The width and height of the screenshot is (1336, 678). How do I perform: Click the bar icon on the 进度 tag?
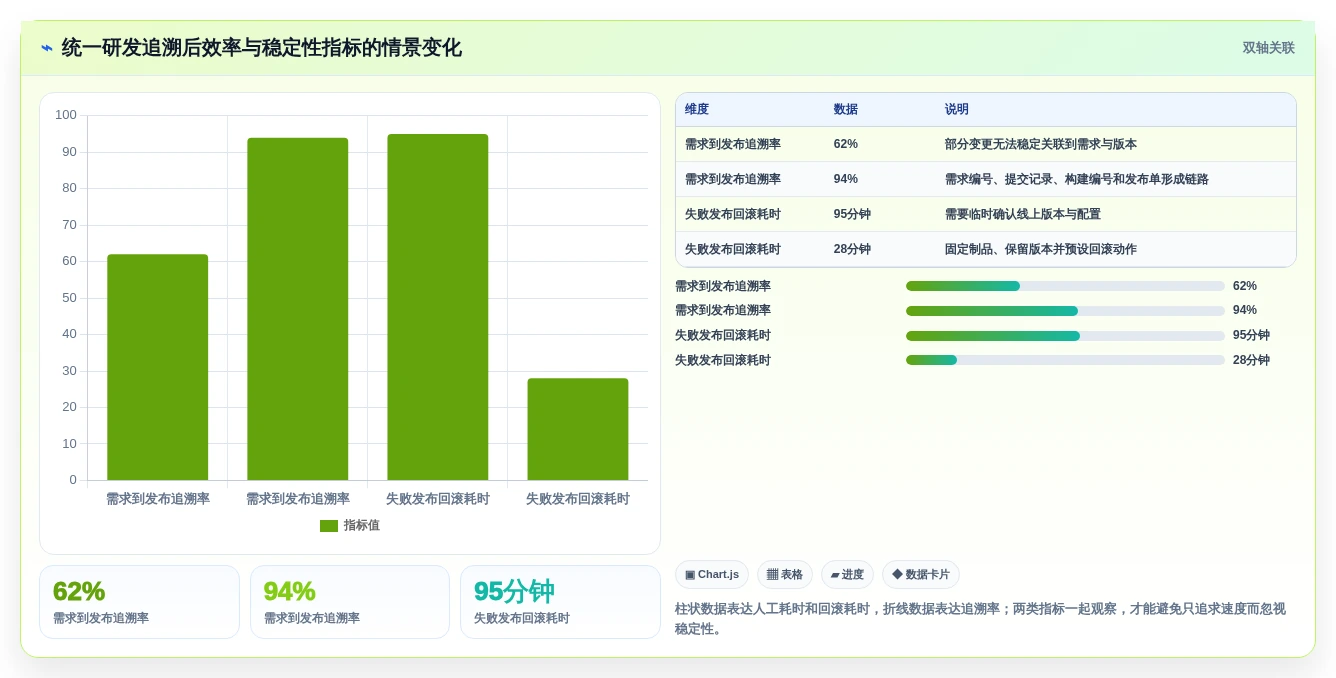pos(835,575)
